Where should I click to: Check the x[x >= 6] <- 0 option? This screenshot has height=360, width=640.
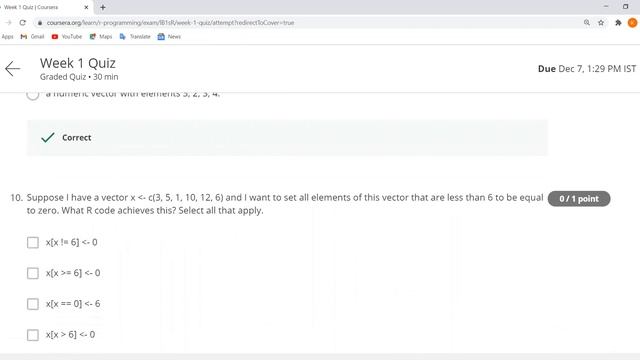tap(33, 273)
